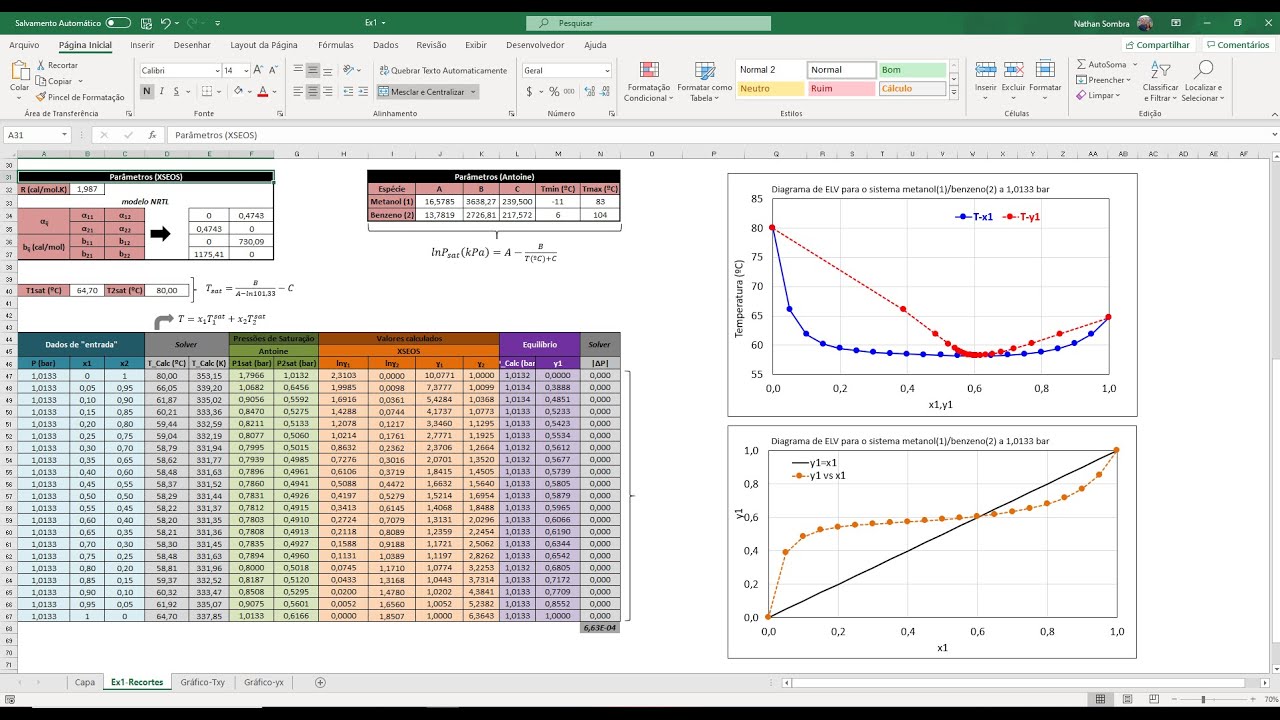
Task: Undo the last action
Action: click(x=166, y=22)
